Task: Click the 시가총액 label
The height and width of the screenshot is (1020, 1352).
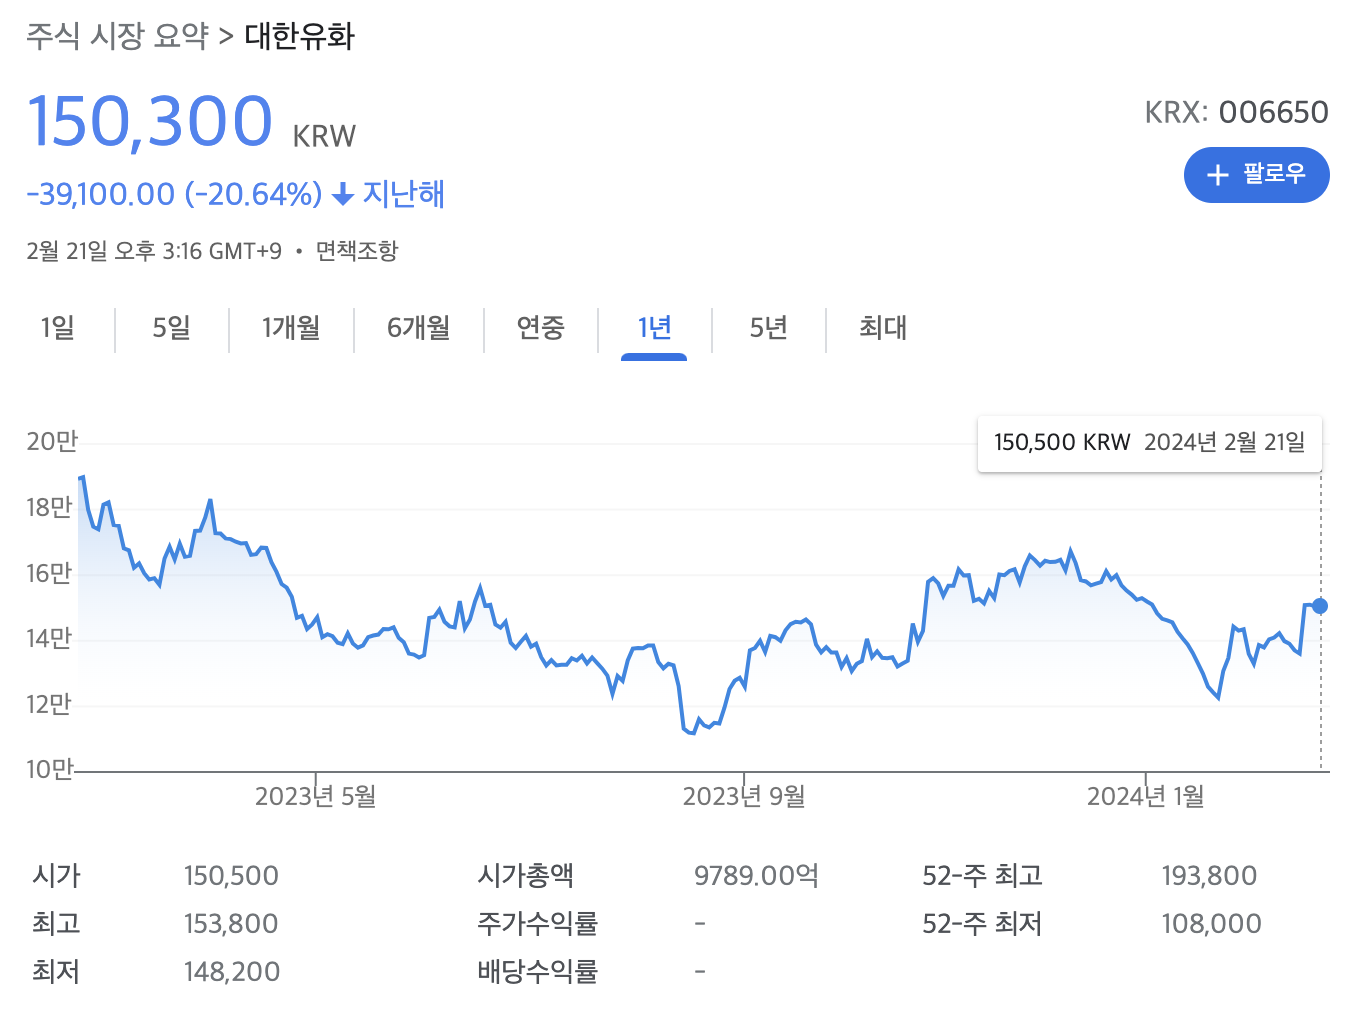Action: click(525, 876)
